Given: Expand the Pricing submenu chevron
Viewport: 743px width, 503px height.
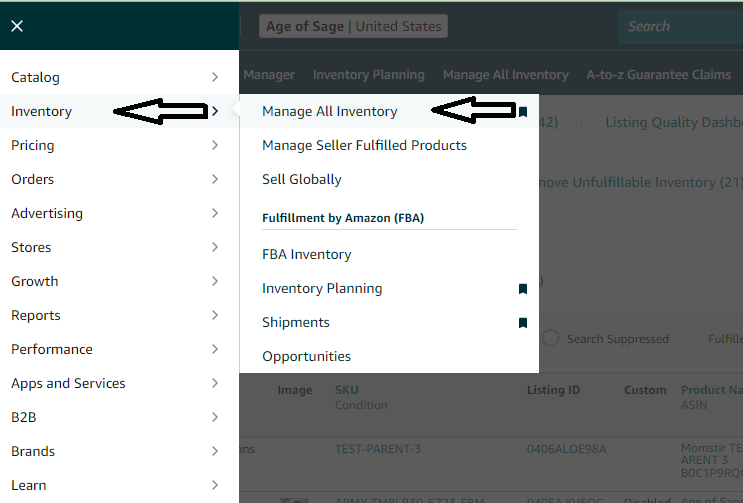Looking at the screenshot, I should click(215, 145).
